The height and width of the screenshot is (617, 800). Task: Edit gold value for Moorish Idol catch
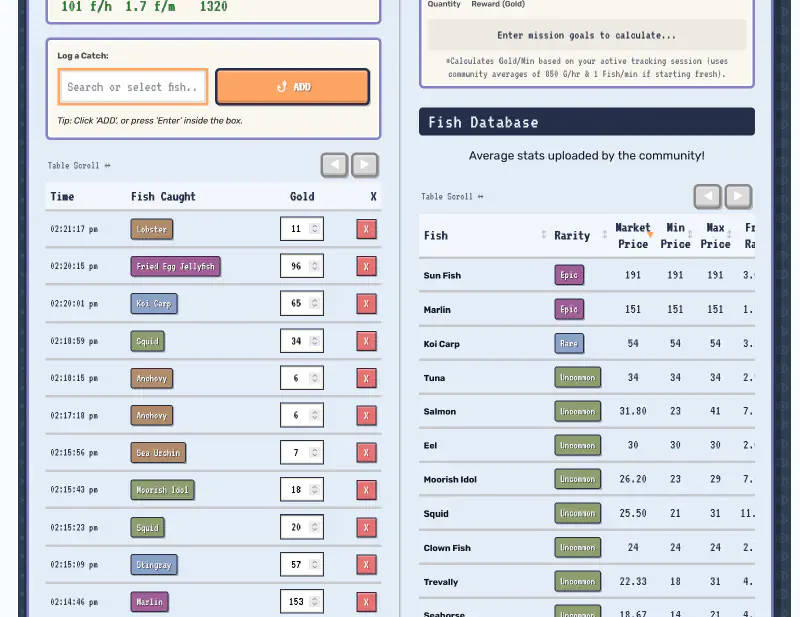click(x=297, y=490)
